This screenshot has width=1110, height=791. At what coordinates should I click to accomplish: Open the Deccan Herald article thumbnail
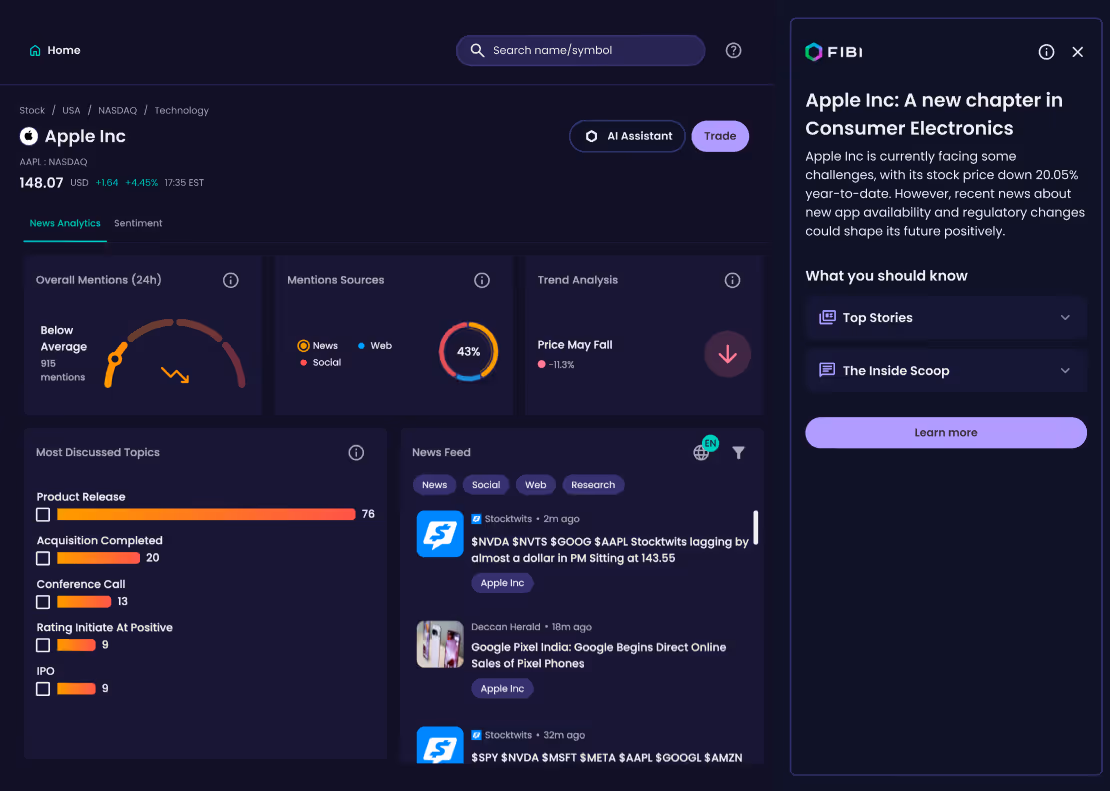440,644
